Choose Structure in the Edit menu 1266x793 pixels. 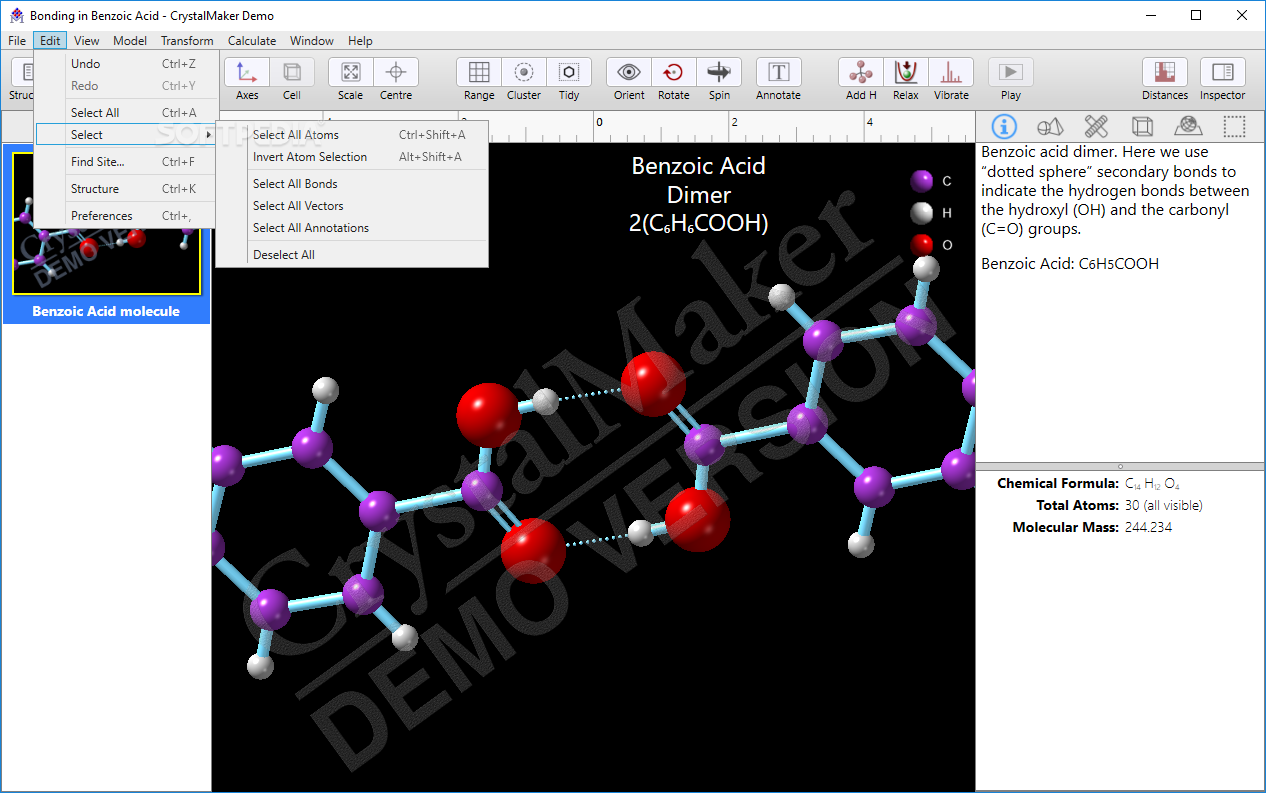click(126, 189)
